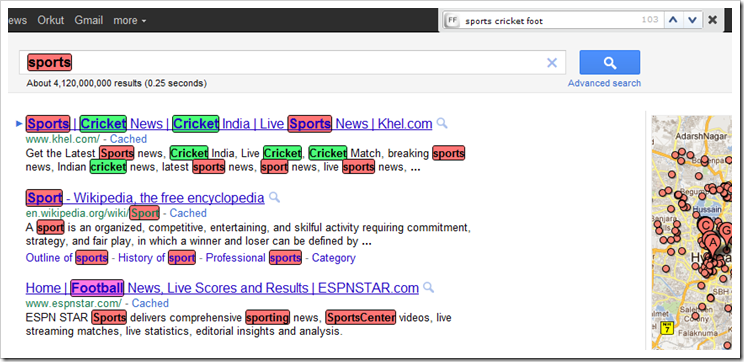
Task: Click the blue magnifier search button
Action: [x=610, y=63]
